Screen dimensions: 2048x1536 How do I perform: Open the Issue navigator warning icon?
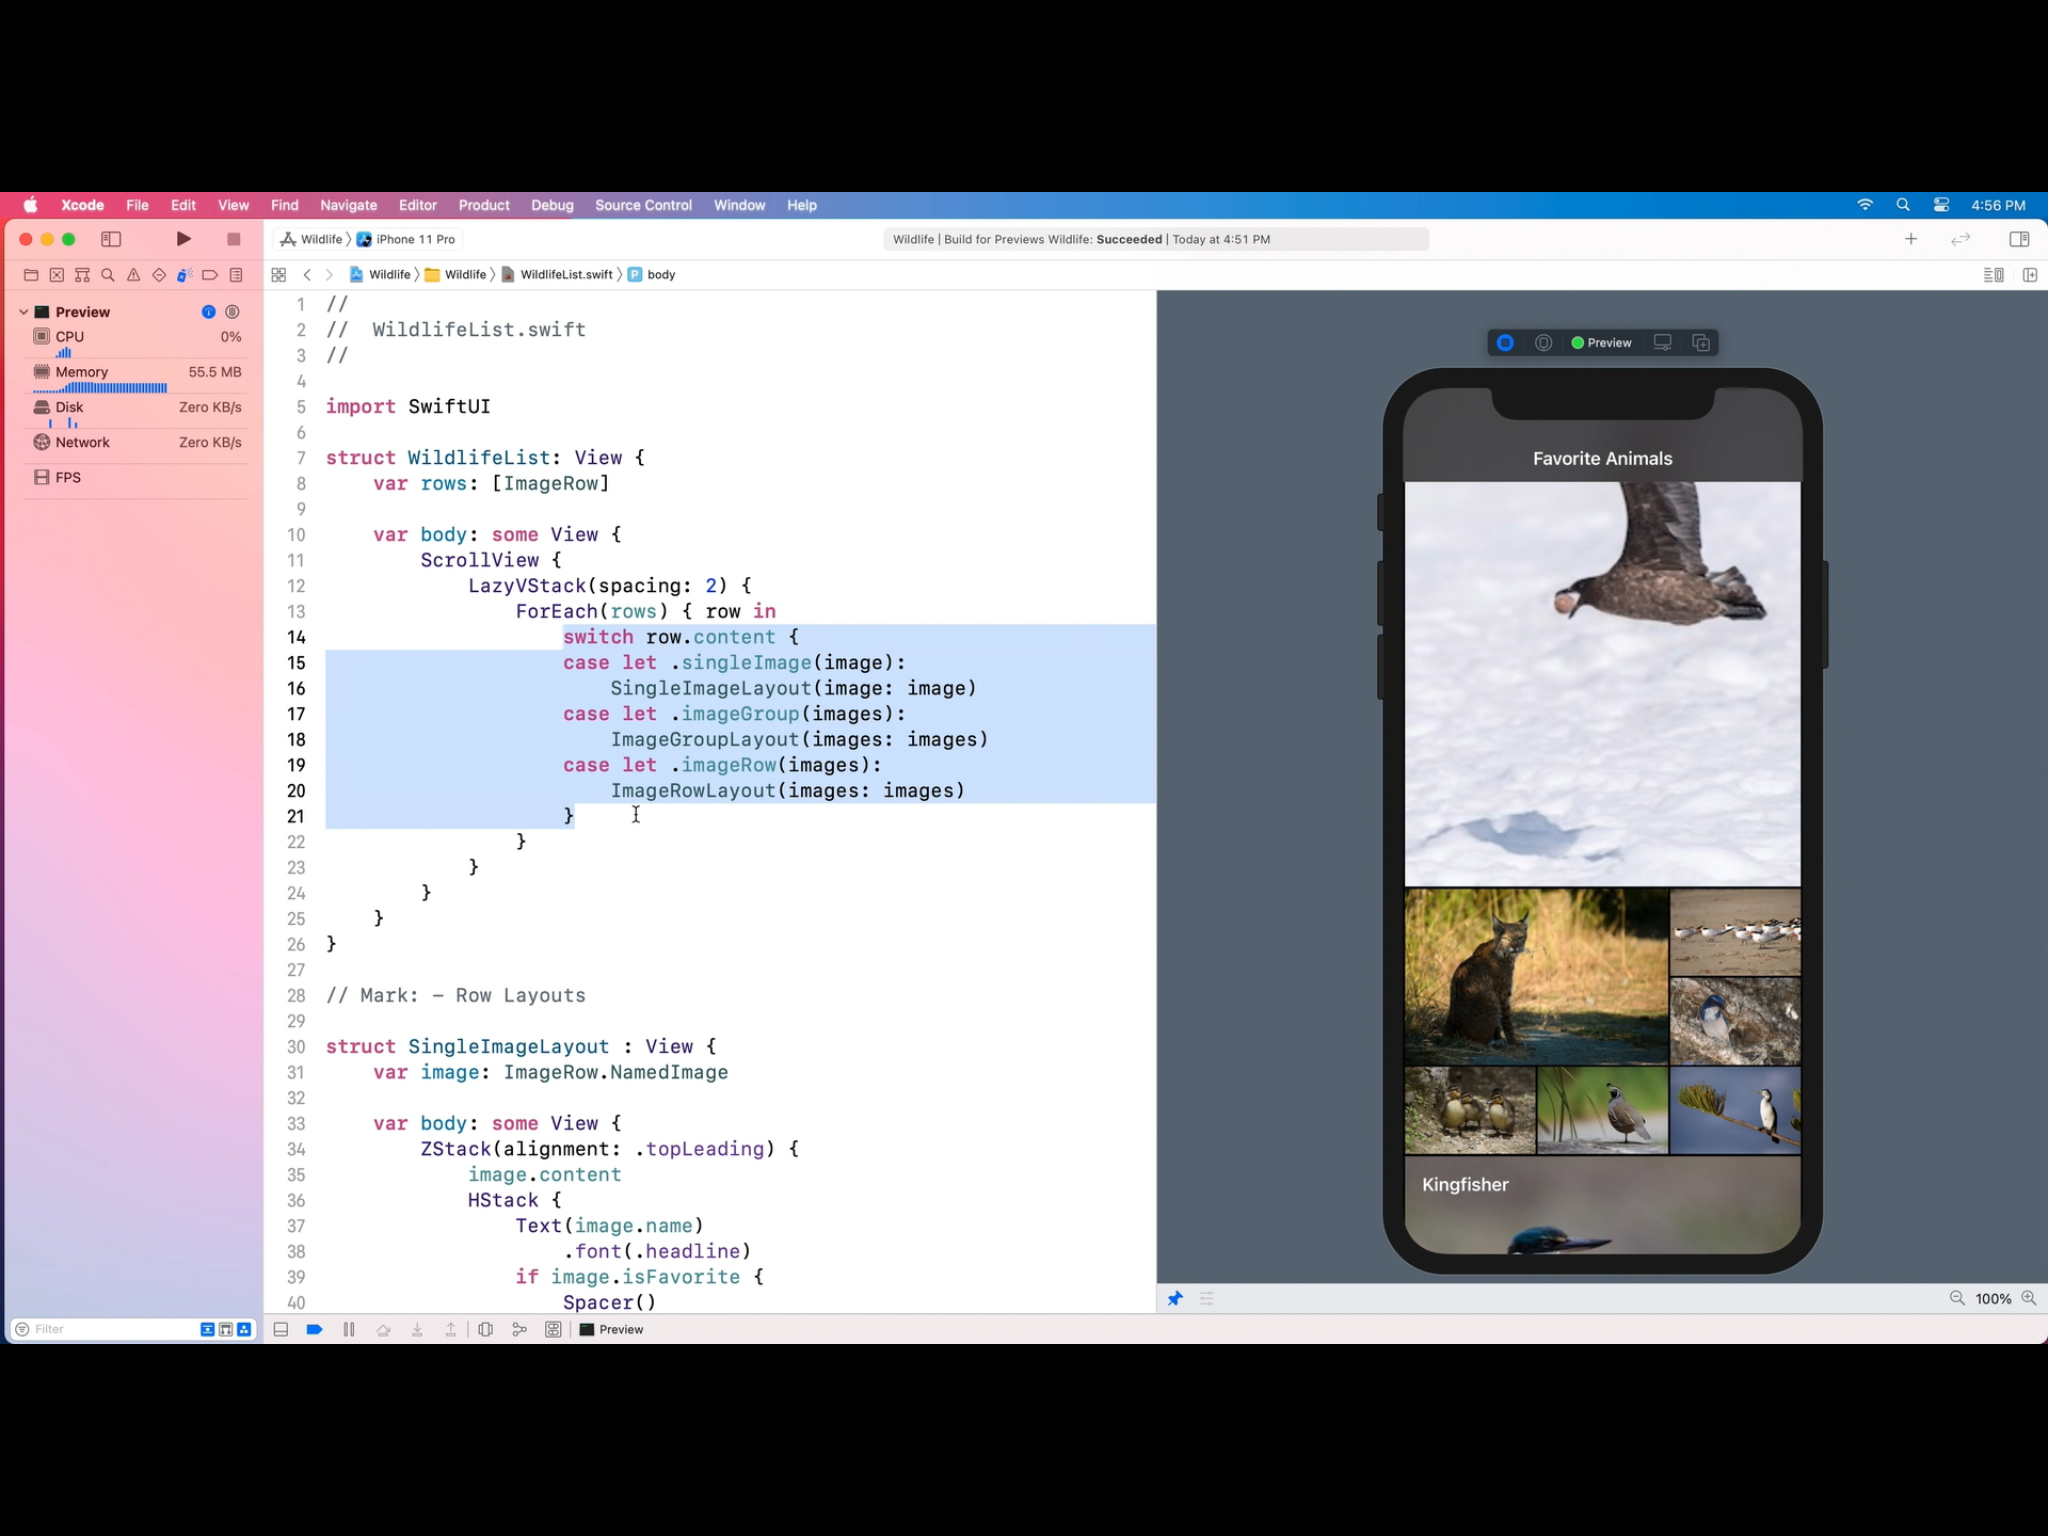pos(134,275)
